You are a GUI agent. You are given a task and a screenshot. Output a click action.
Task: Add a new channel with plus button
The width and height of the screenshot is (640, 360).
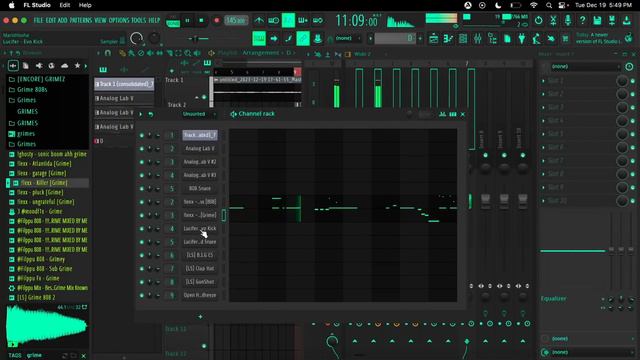click(x=200, y=317)
